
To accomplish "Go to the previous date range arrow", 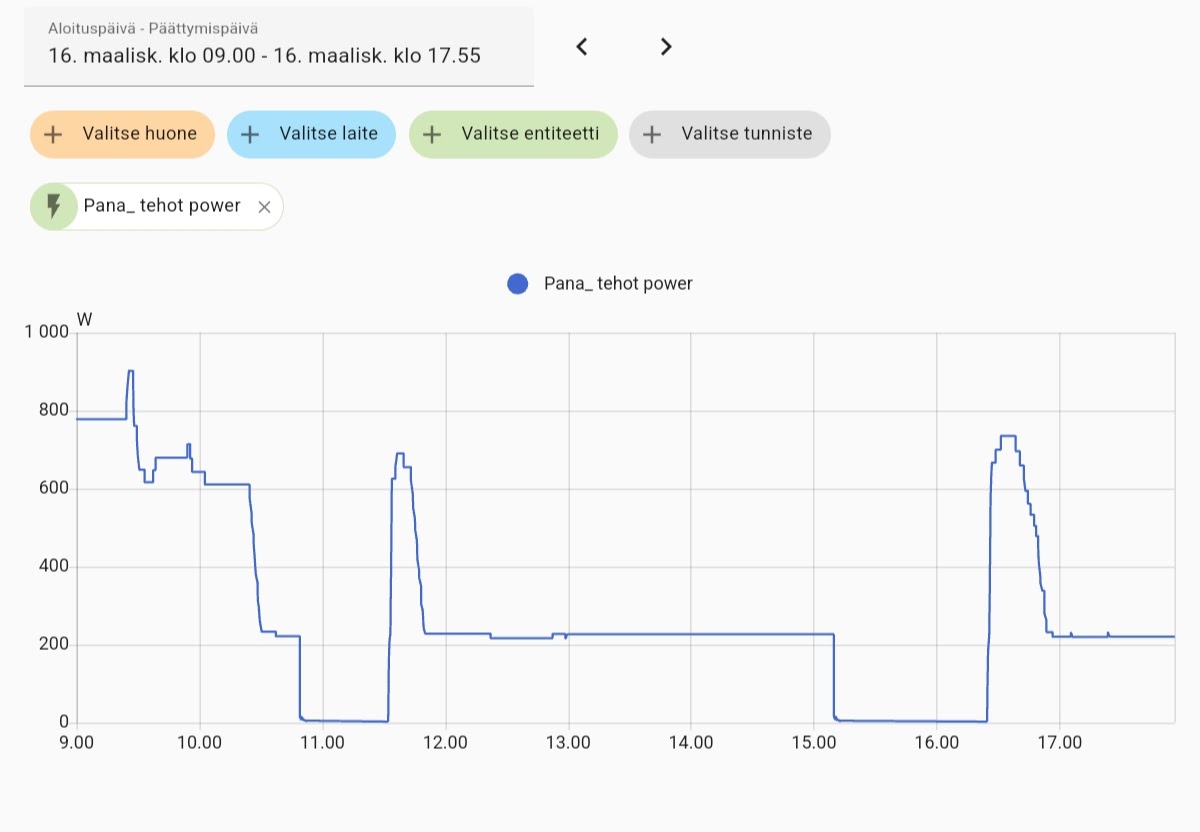I will coord(582,47).
